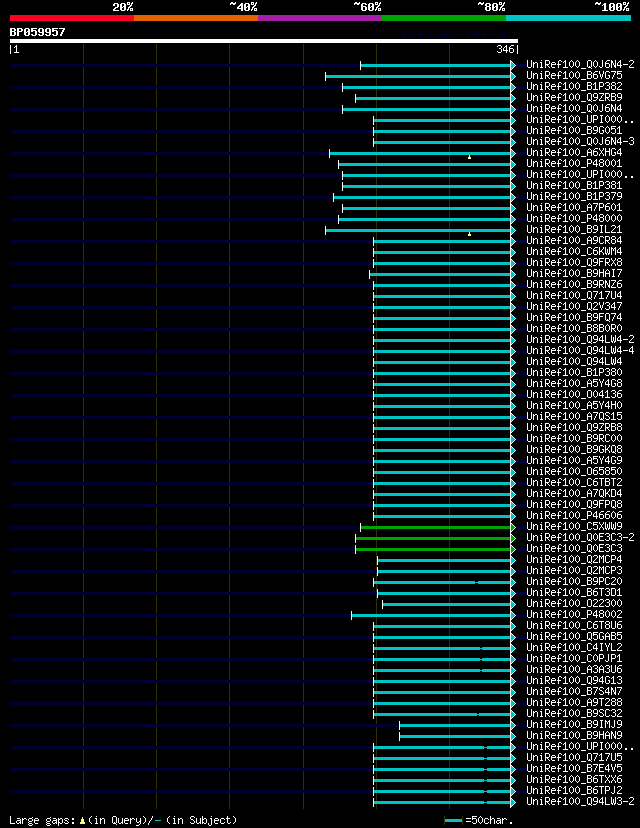Screen dimensions: 640x828
Task: Select label UniRef100_B9HAI7
Action: click(575, 274)
